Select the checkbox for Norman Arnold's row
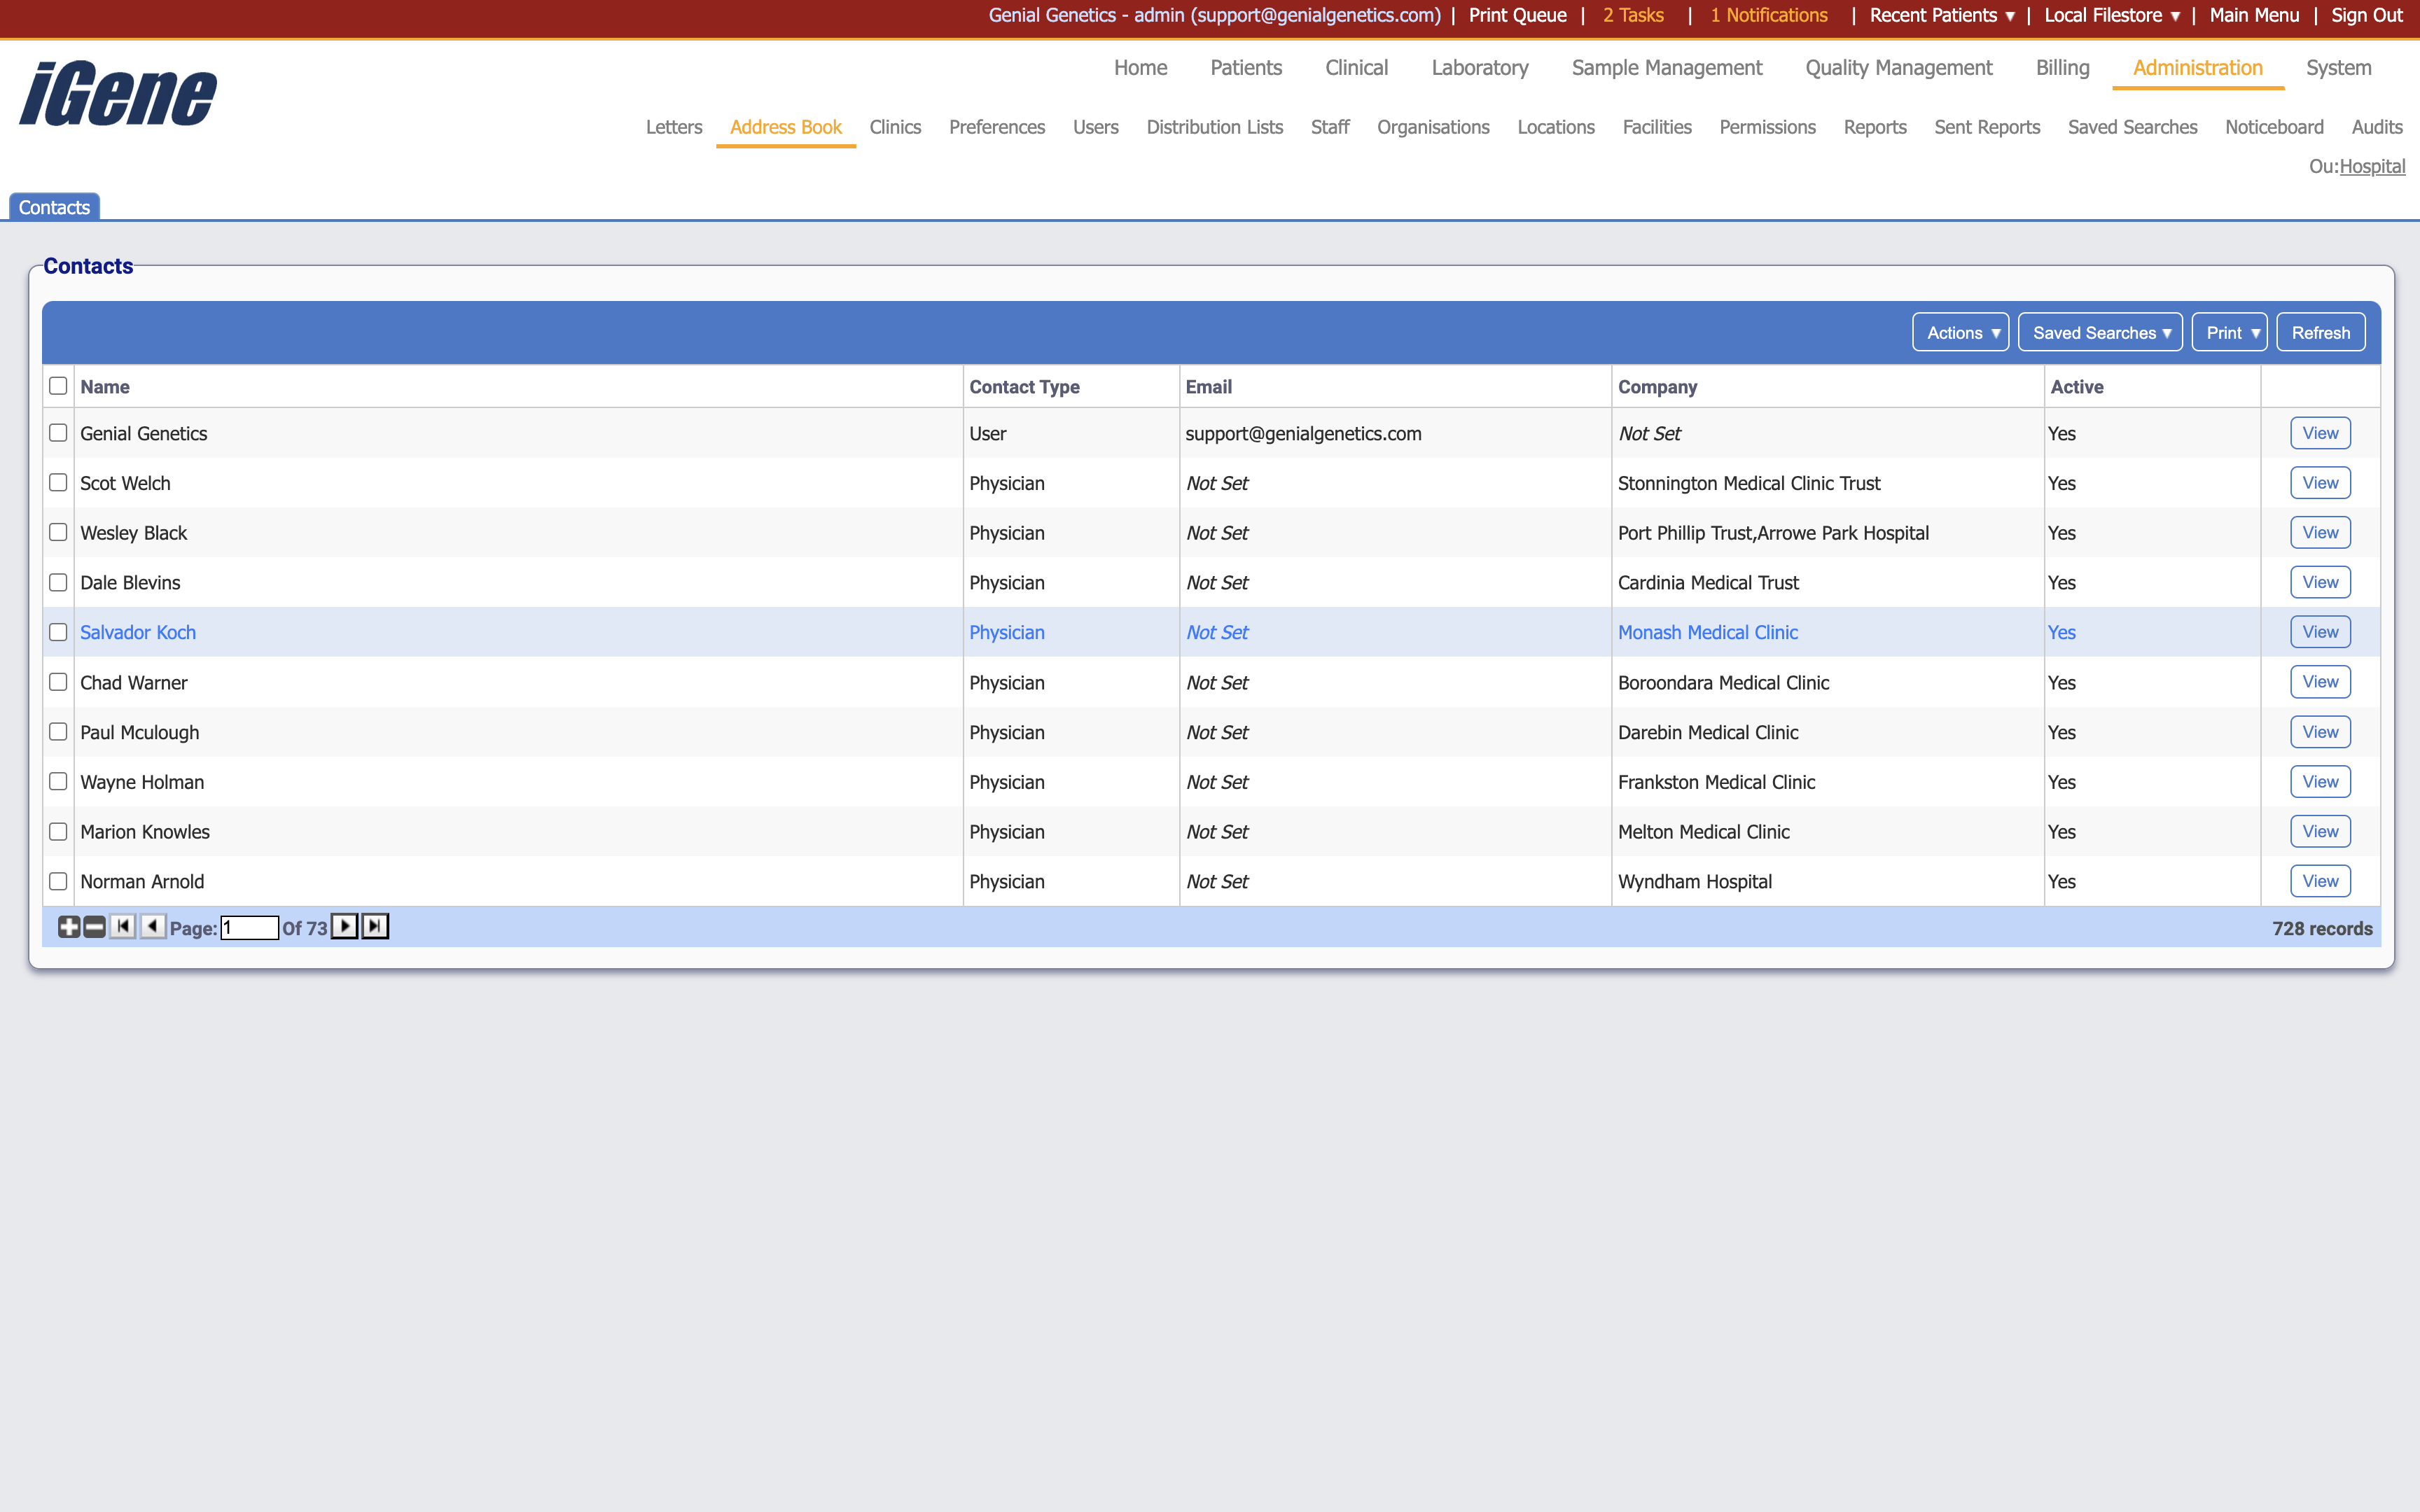2420x1512 pixels. 58,881
